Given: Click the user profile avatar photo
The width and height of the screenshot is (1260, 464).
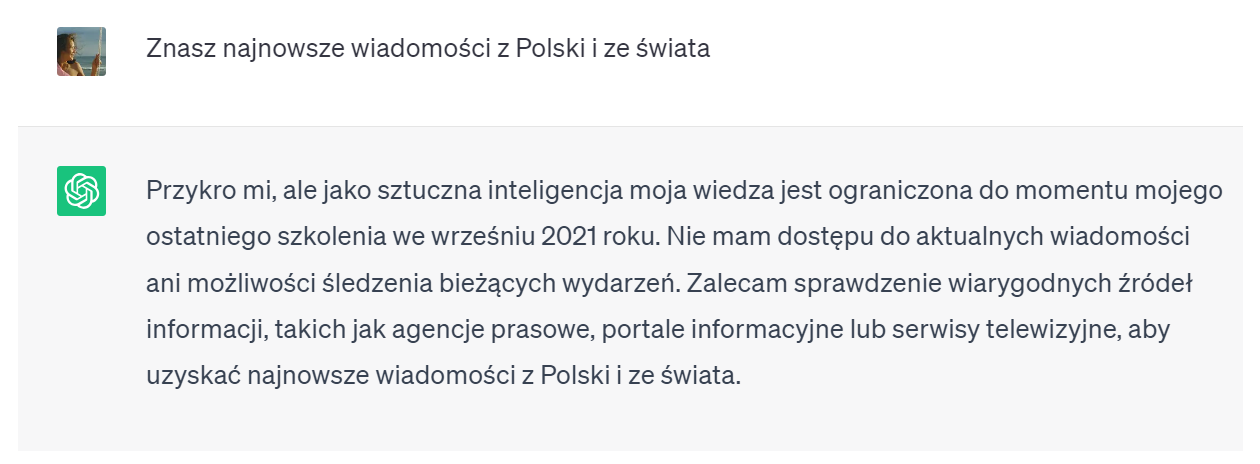Looking at the screenshot, I should tap(82, 52).
